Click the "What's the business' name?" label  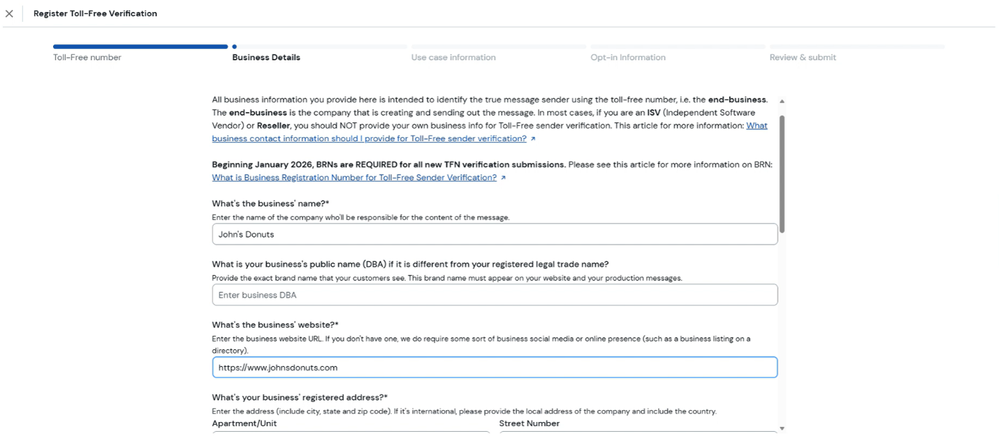[271, 203]
